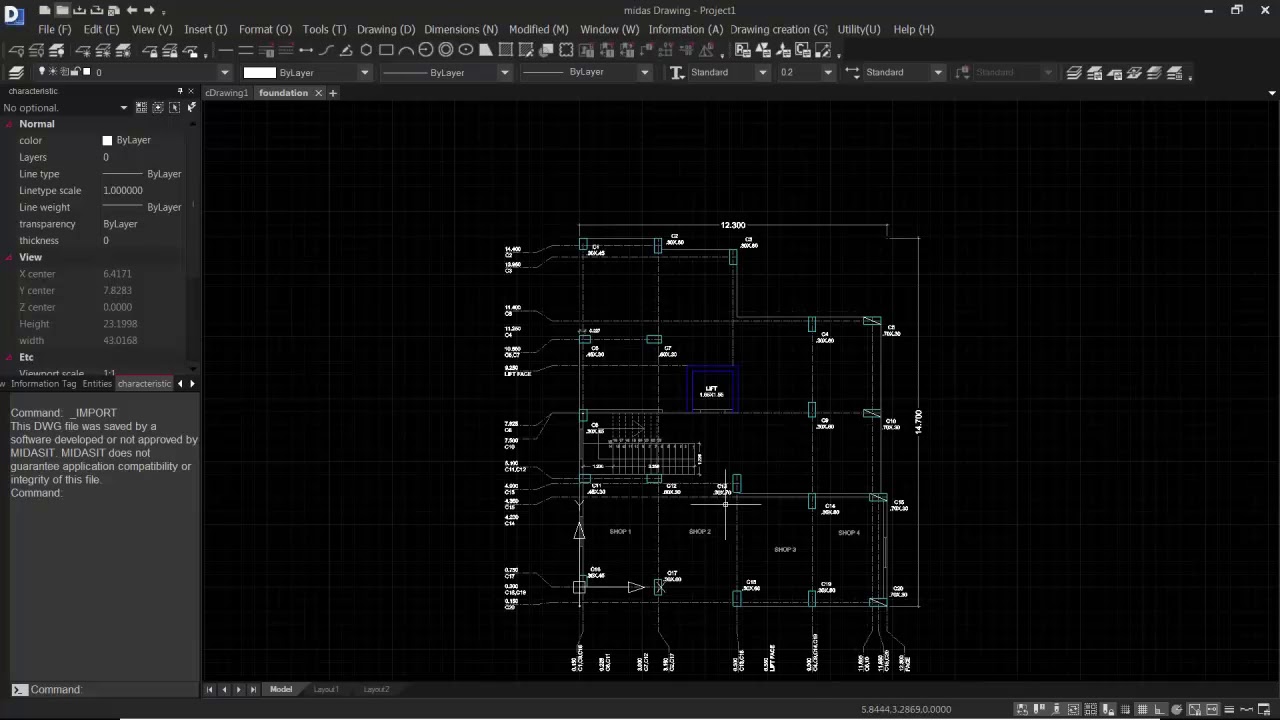Screen dimensions: 1280x720
Task: Open the Utility(U) menu
Action: [x=859, y=29]
